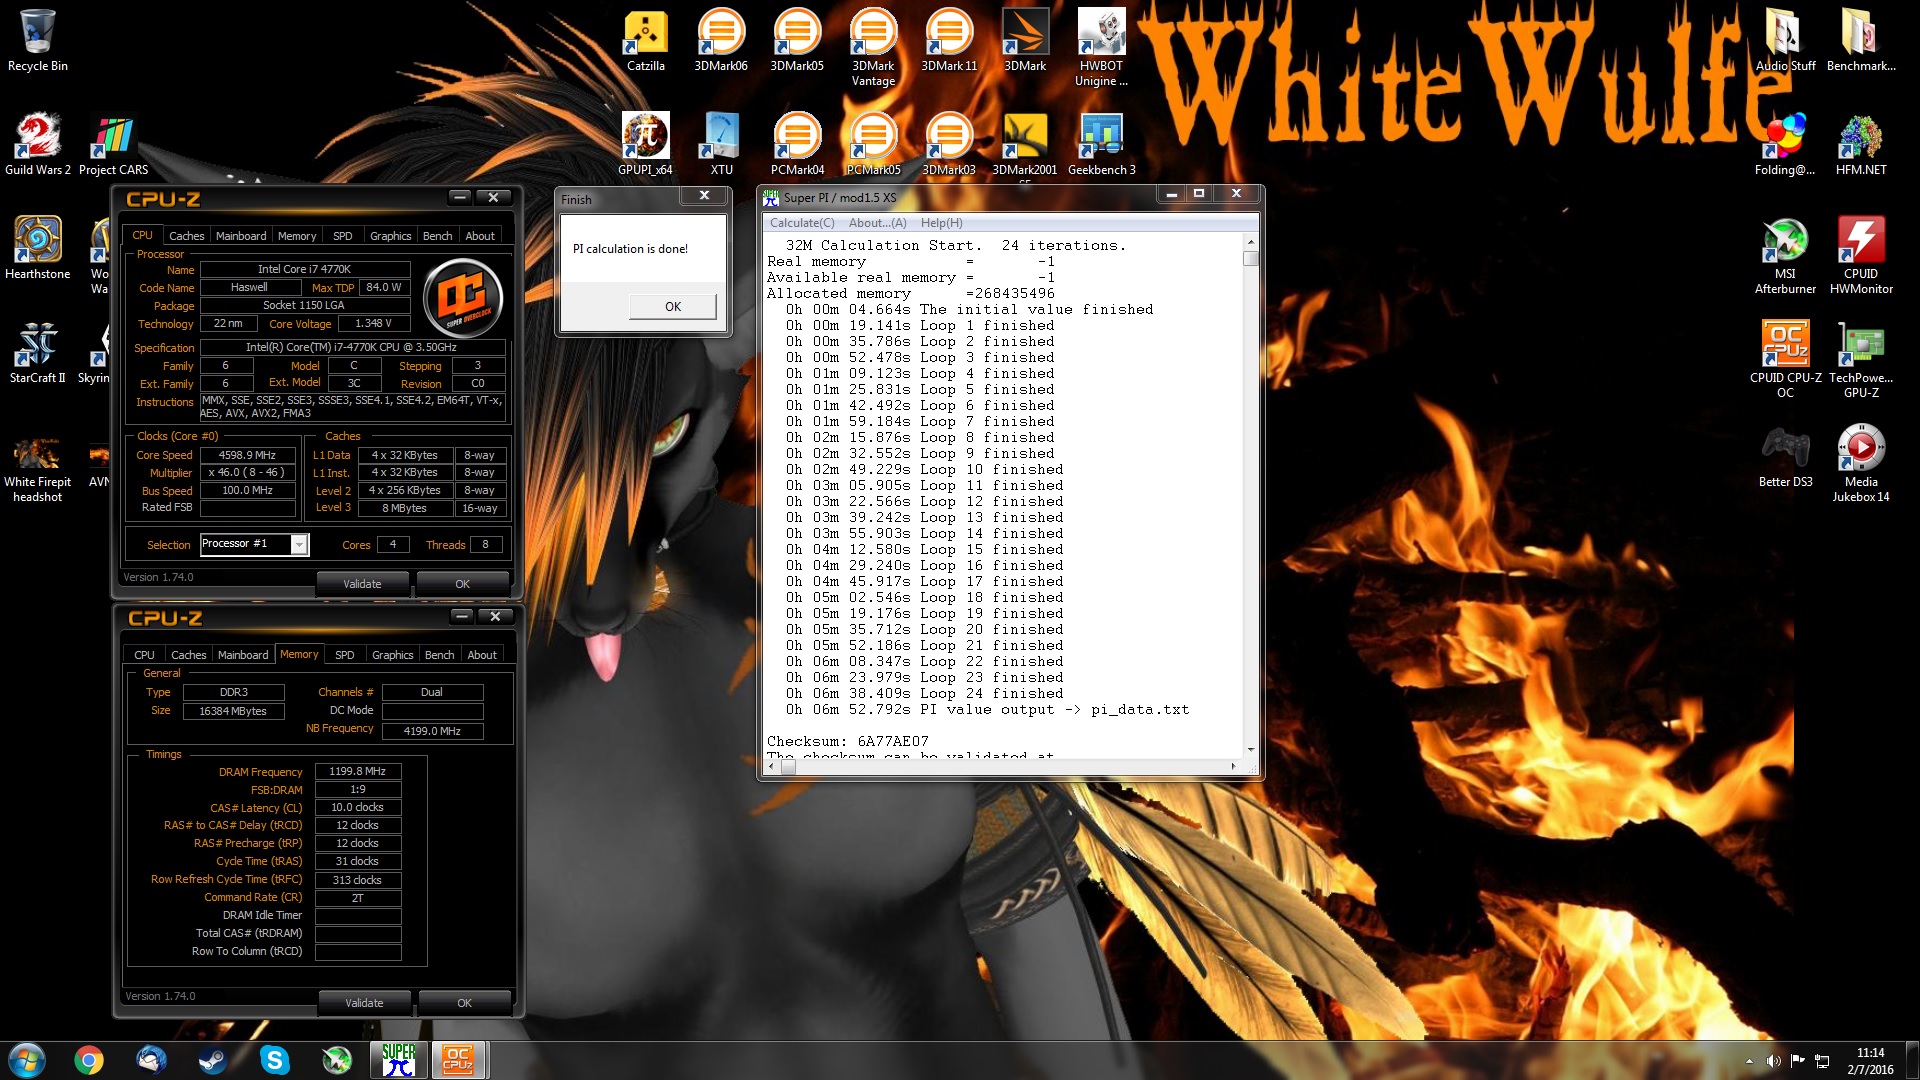Click Validate in upper CPU-Z window
1920x1080 pixels.
pyautogui.click(x=362, y=584)
